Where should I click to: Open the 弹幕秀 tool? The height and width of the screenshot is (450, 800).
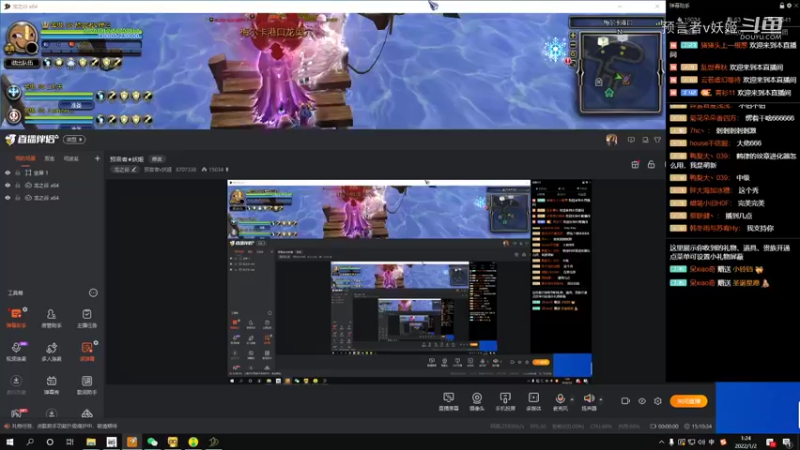point(51,385)
